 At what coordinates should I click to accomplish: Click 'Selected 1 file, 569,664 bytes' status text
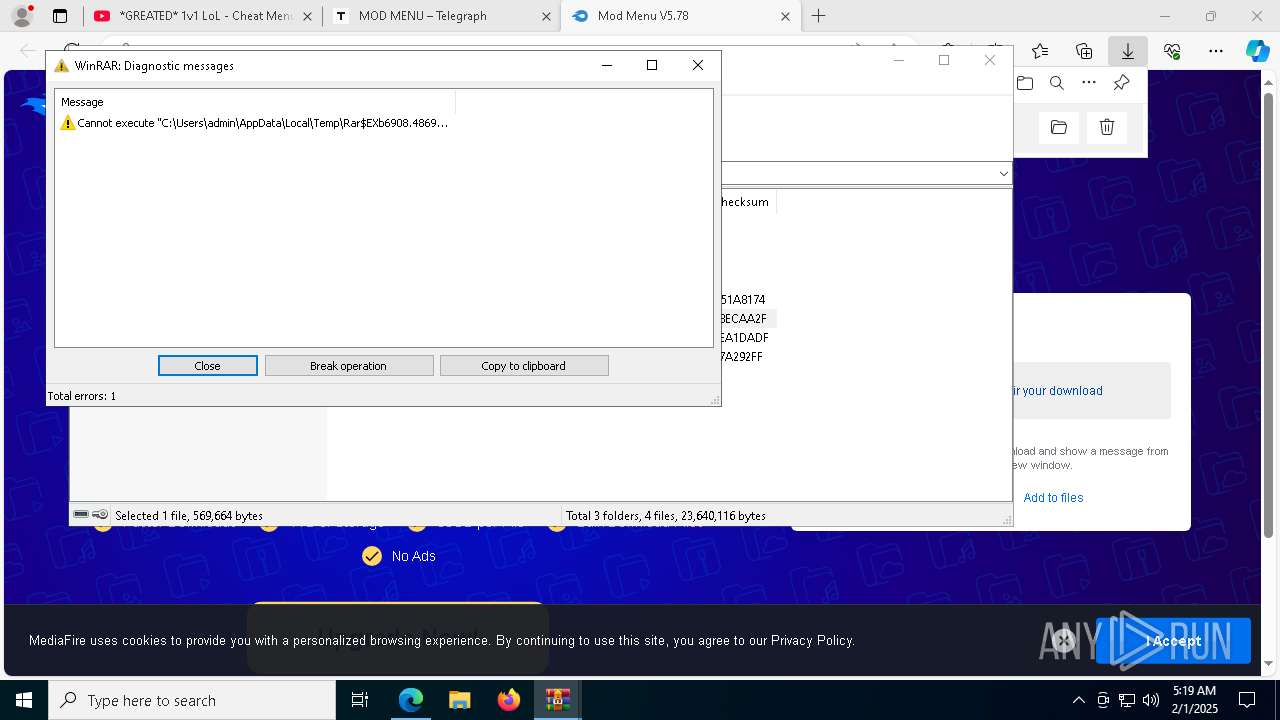(x=189, y=516)
